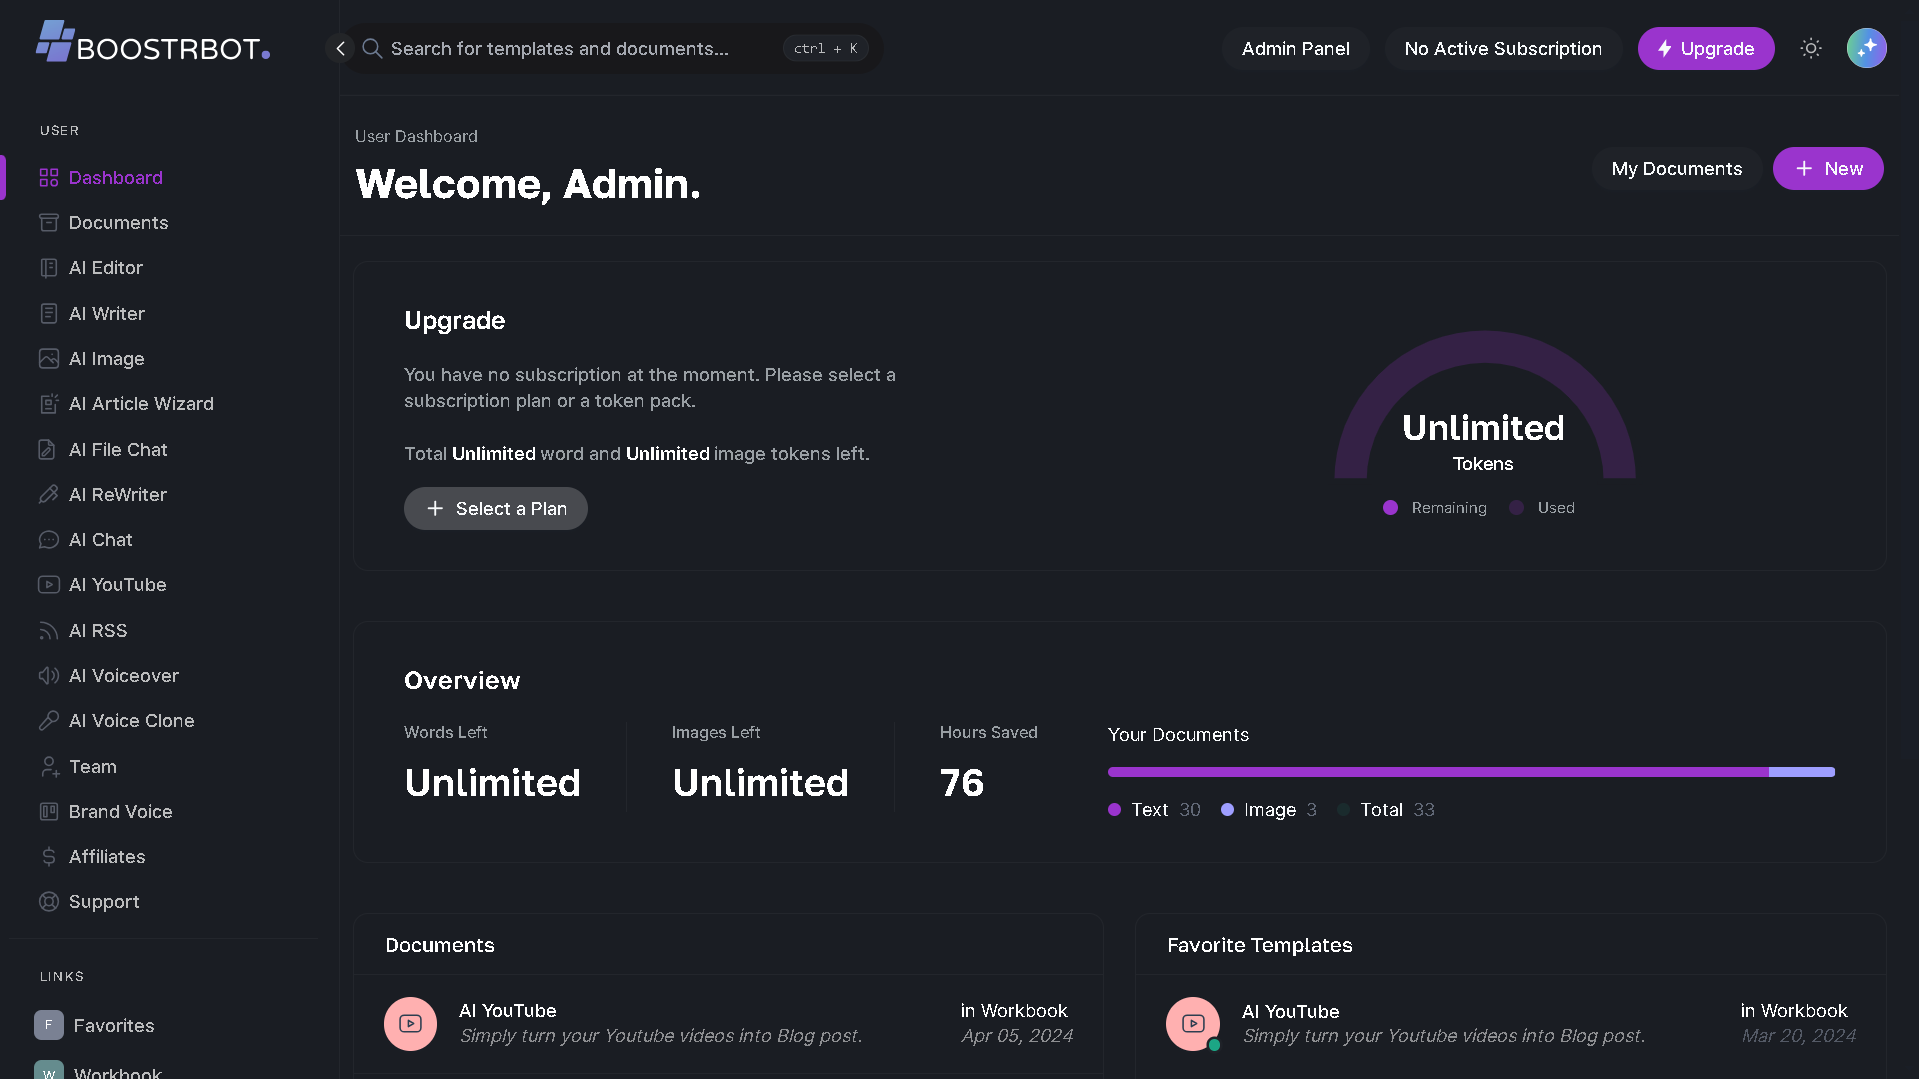
Task: Go to the Documents menu item
Action: click(118, 223)
